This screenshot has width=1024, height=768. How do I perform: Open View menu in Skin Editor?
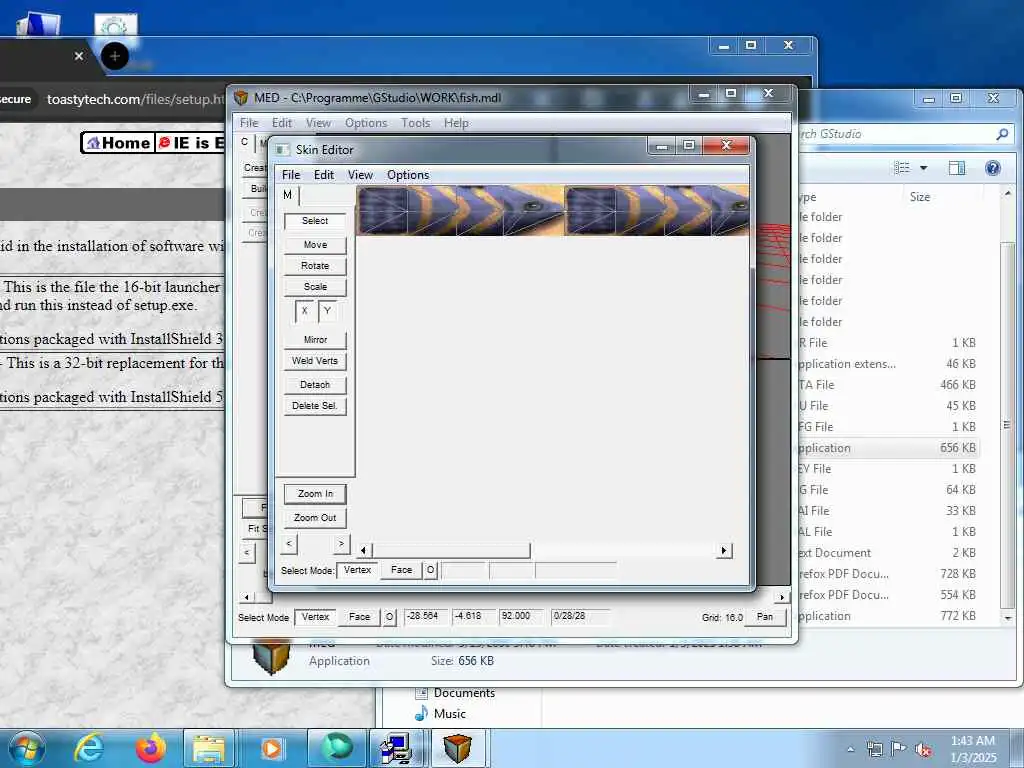coord(360,174)
